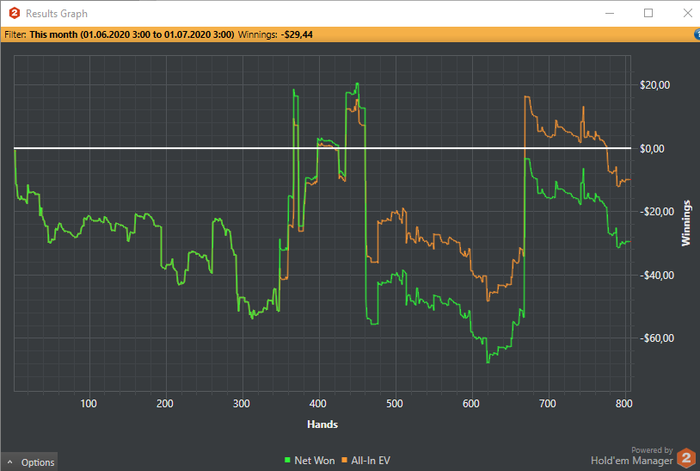Screen dimensions: 700x471
Task: Click the 600 hands axis tick label
Action: [471, 404]
